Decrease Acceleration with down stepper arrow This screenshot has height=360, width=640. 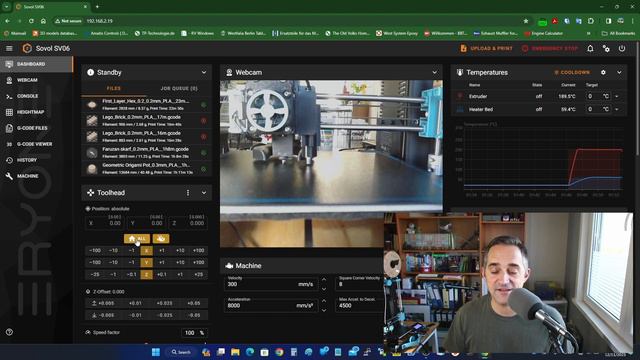point(324,310)
